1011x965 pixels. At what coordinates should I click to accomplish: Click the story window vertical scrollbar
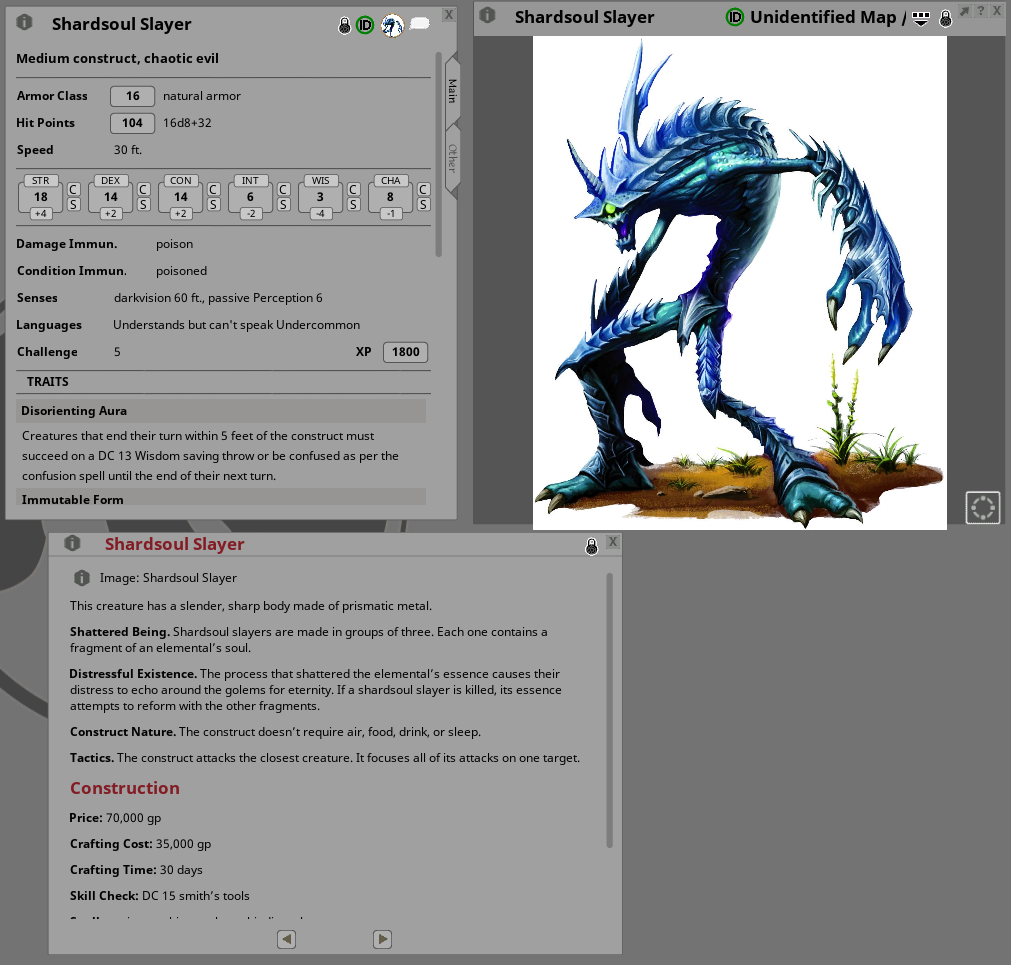point(609,709)
